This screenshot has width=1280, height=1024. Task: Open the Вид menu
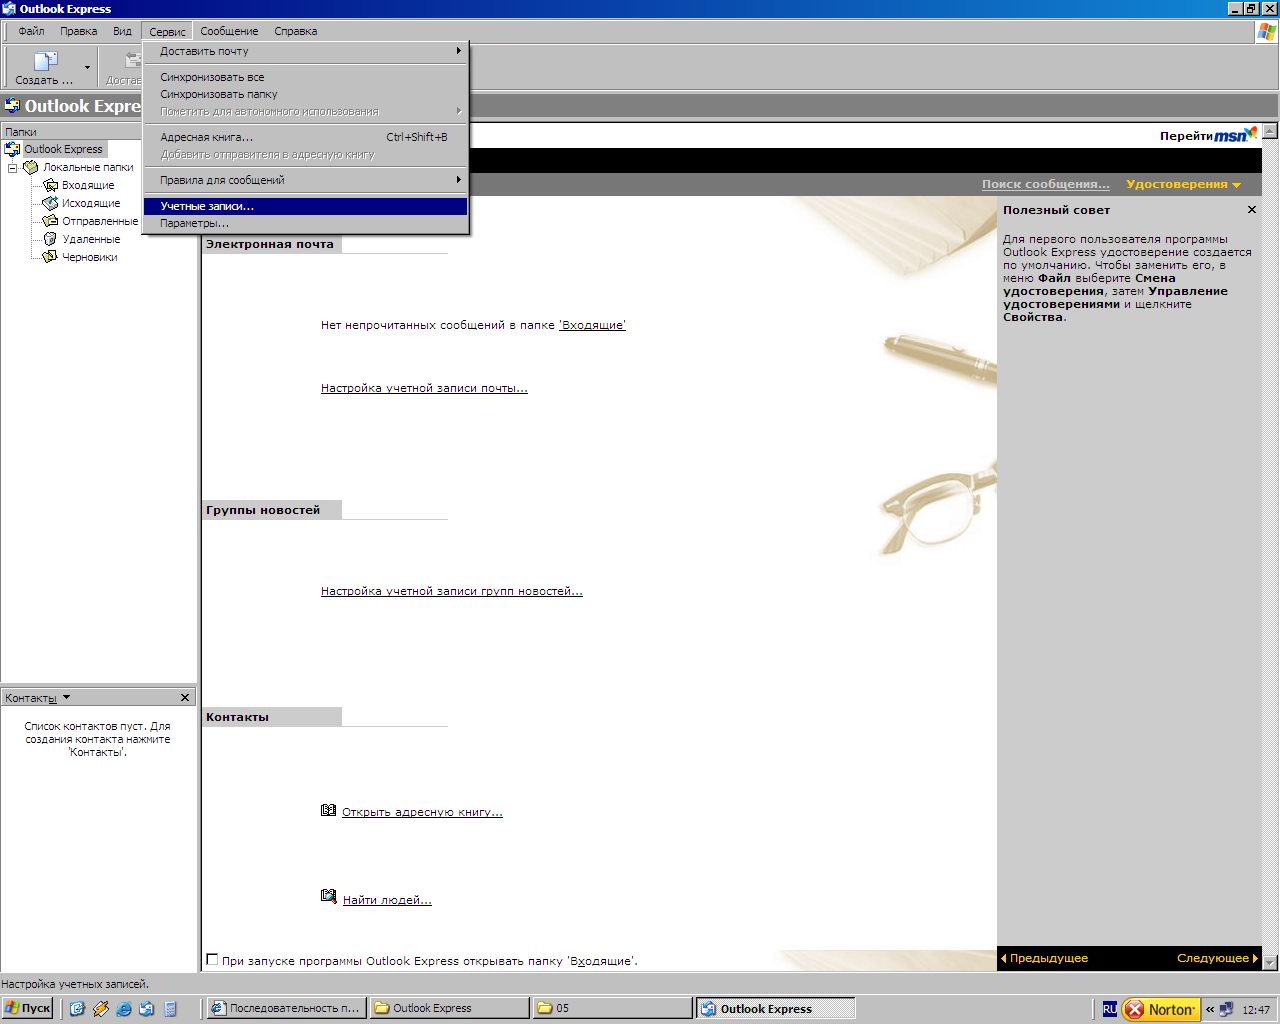(122, 31)
